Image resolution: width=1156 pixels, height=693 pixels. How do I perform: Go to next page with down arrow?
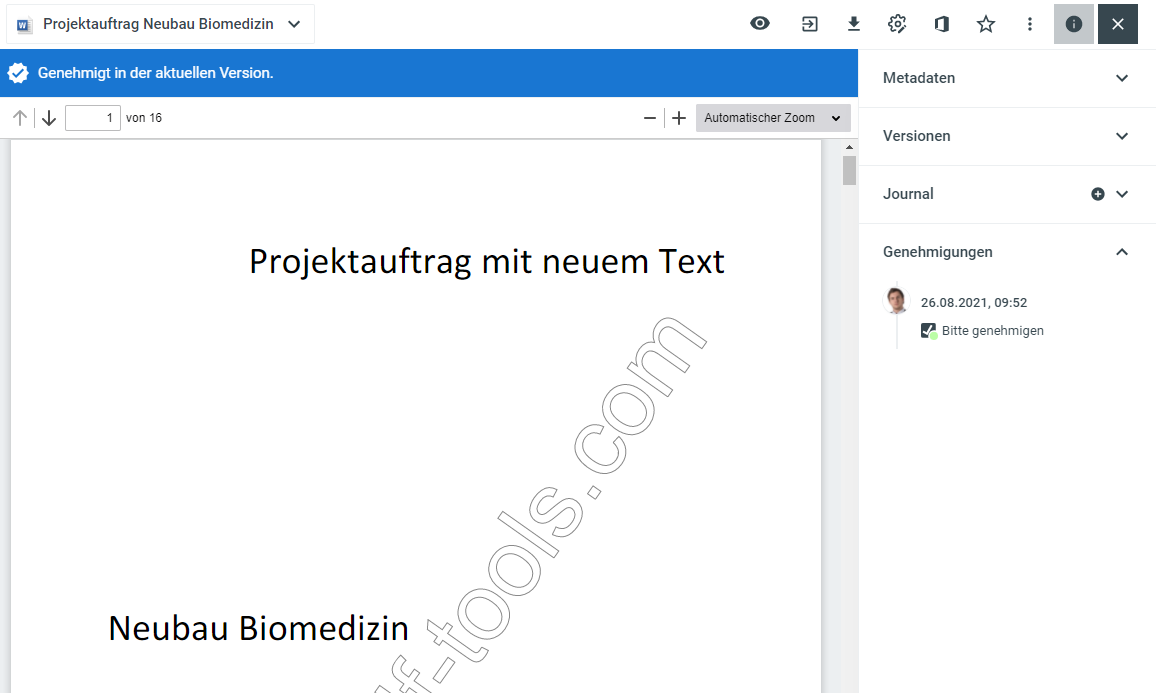click(x=49, y=118)
